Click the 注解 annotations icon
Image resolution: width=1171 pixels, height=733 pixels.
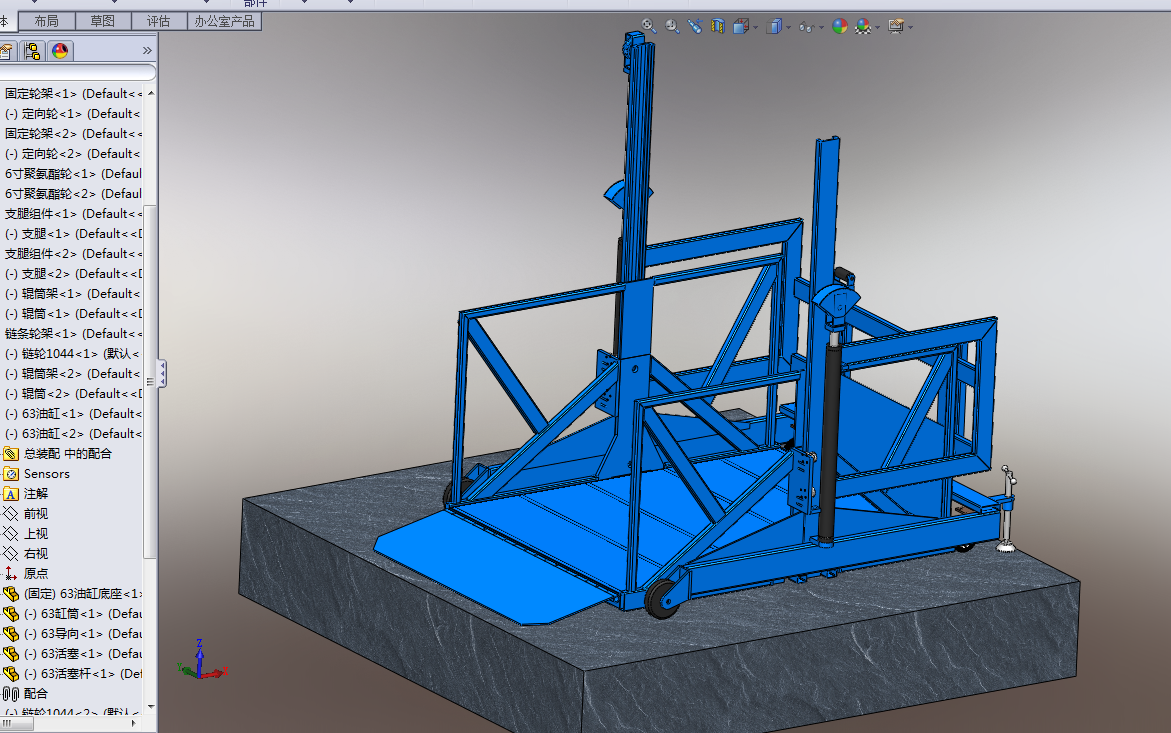(10, 494)
